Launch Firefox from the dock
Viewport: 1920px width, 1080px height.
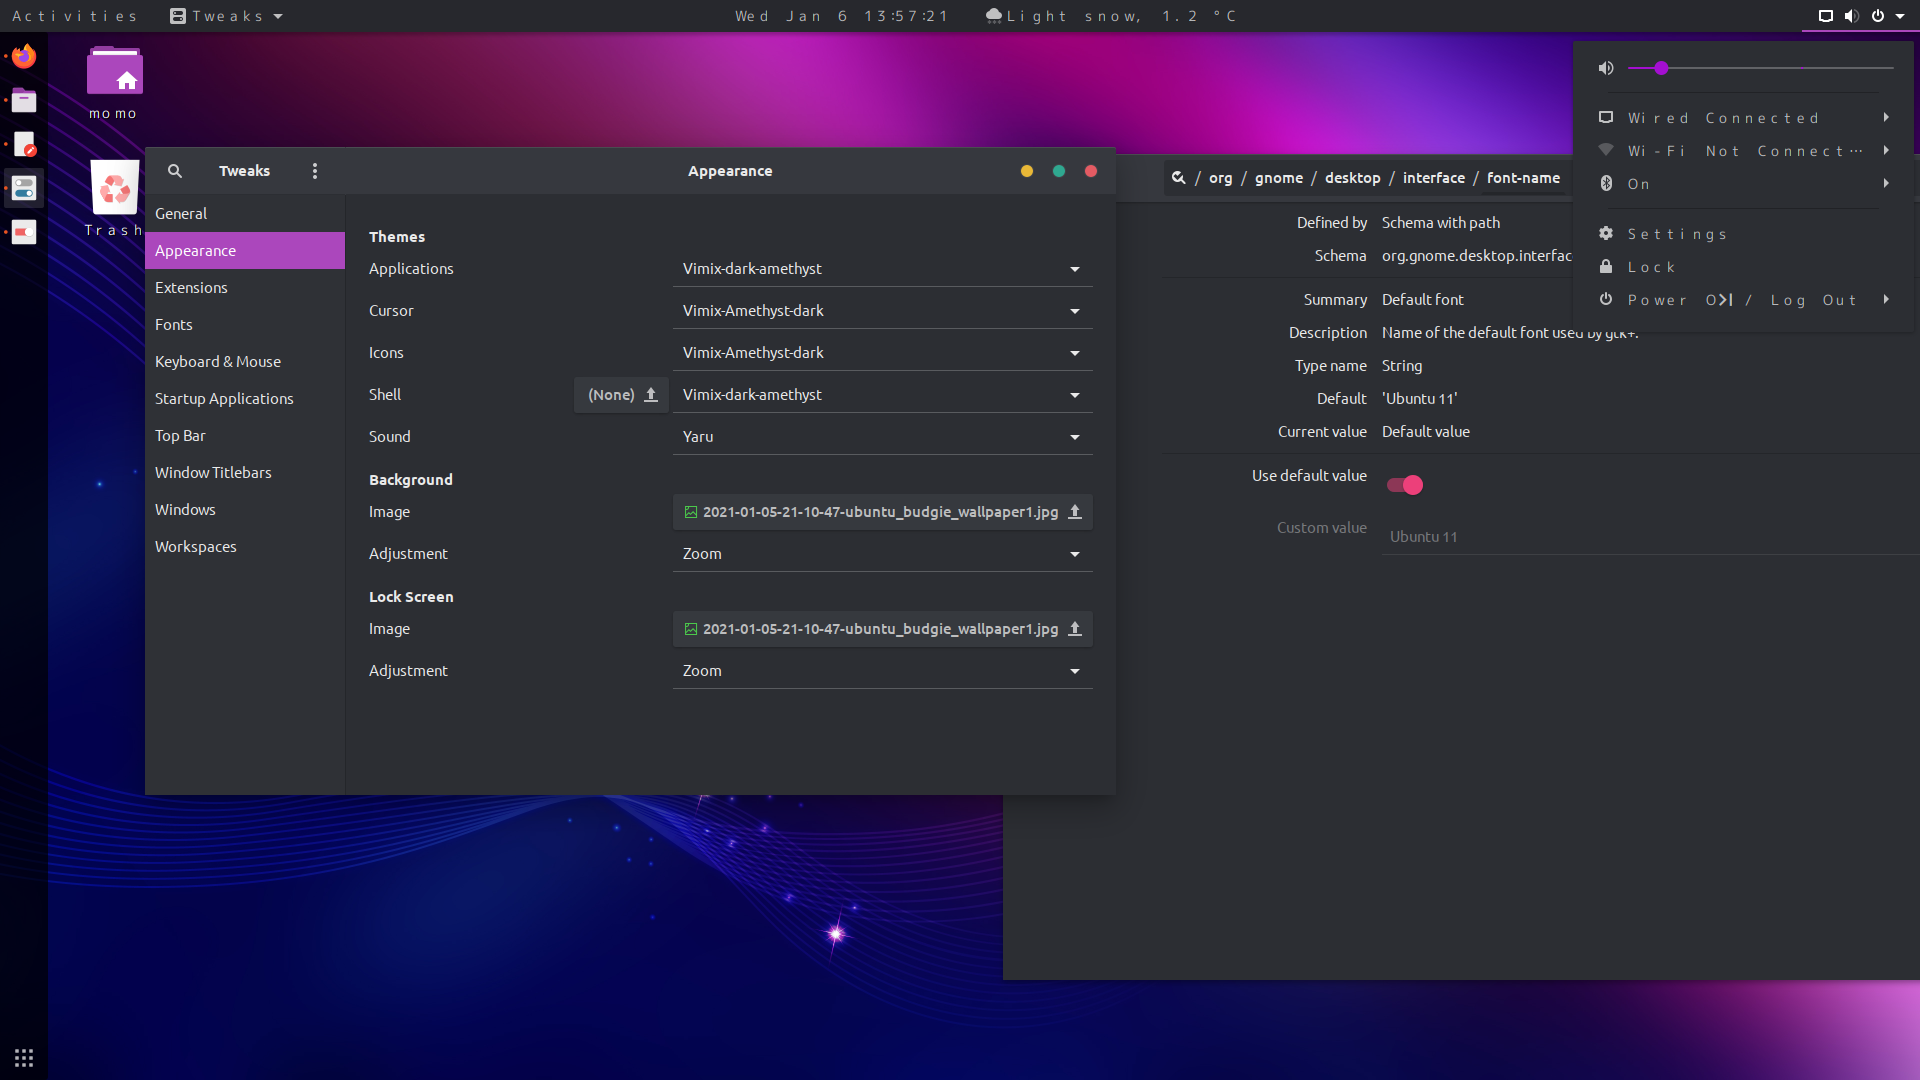(23, 56)
